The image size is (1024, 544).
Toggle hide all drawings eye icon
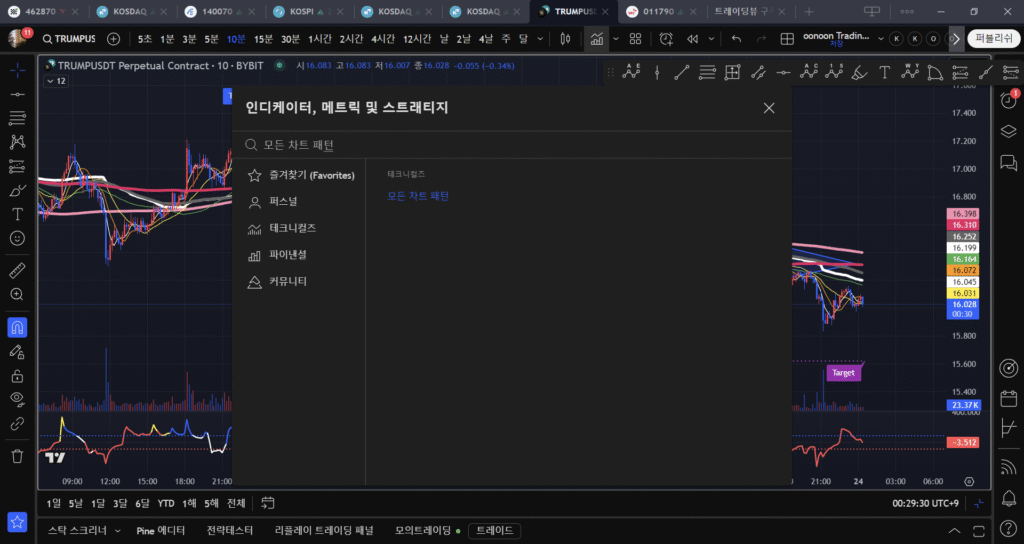point(17,399)
